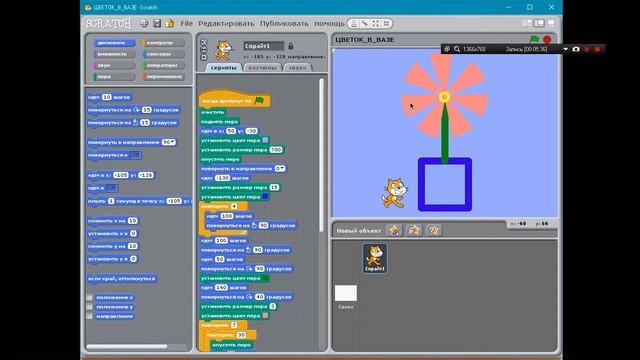
Task: Open the помощь menu
Action: tap(329, 24)
